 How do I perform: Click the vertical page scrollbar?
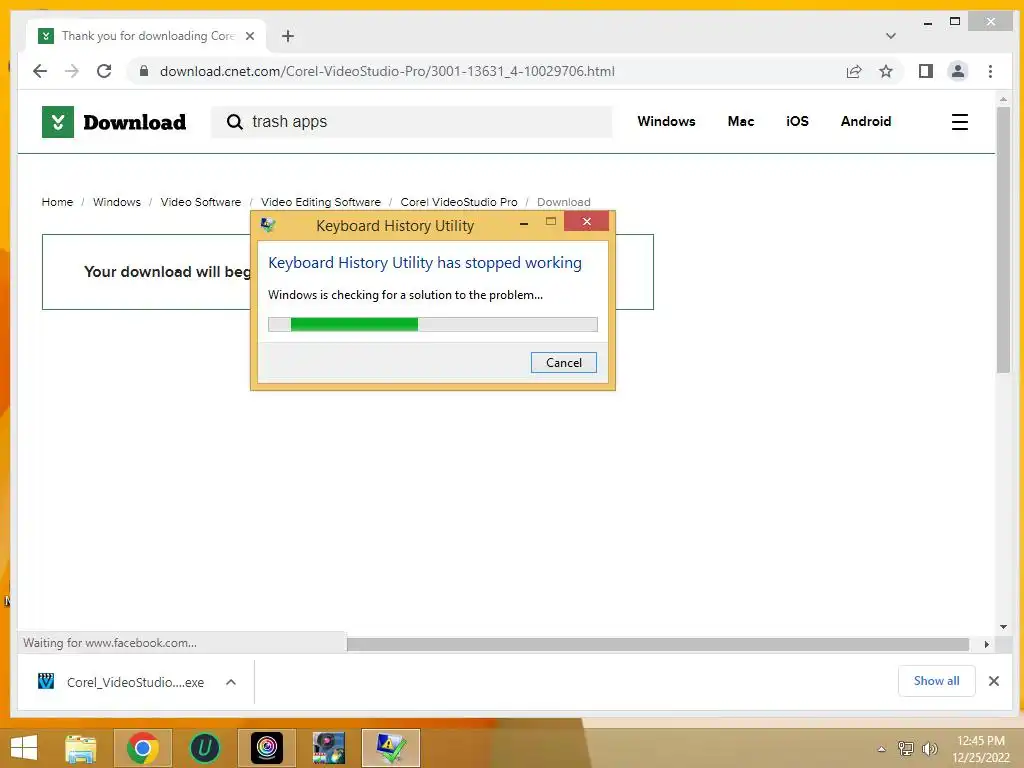[x=1003, y=238]
